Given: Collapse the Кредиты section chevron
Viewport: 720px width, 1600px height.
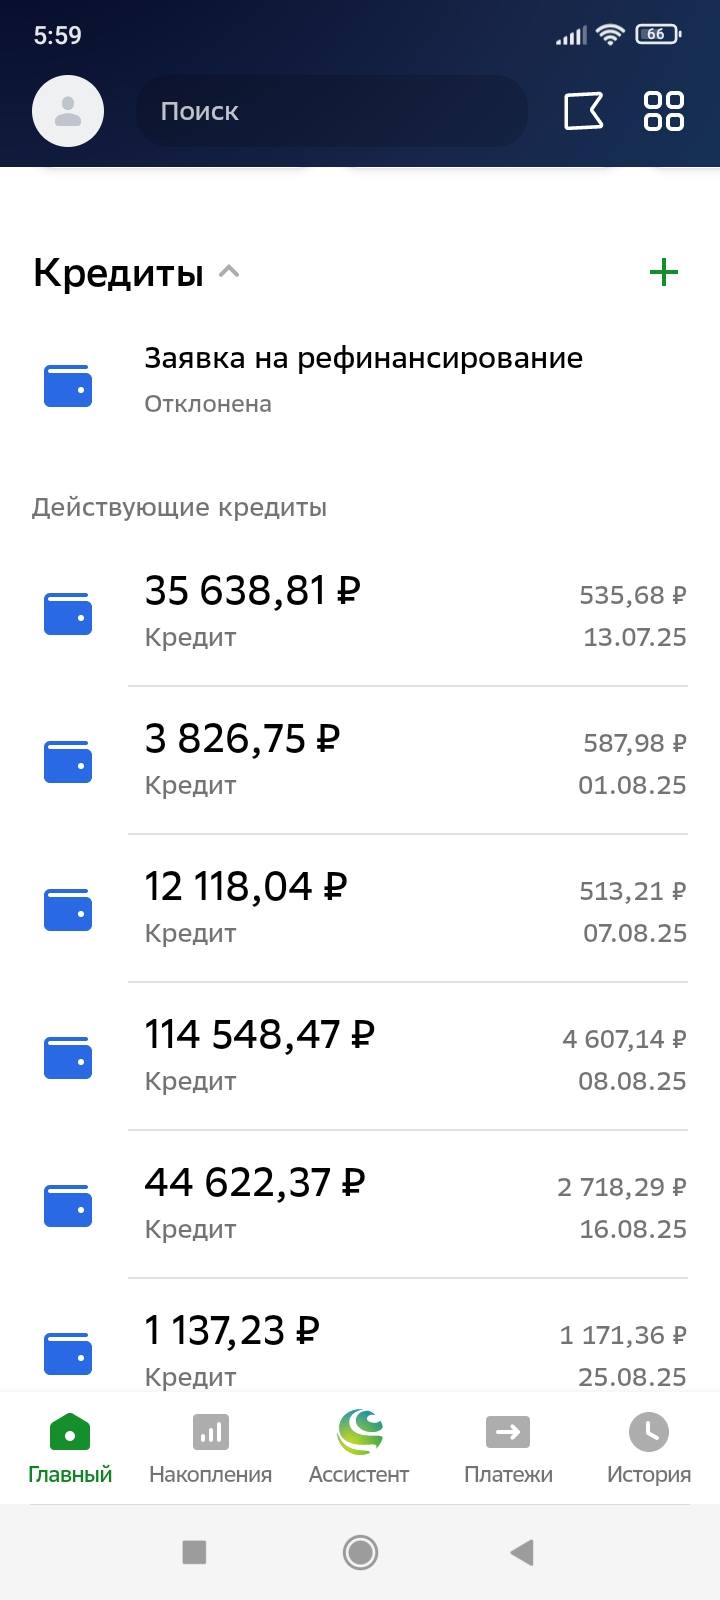Looking at the screenshot, I should pos(229,271).
